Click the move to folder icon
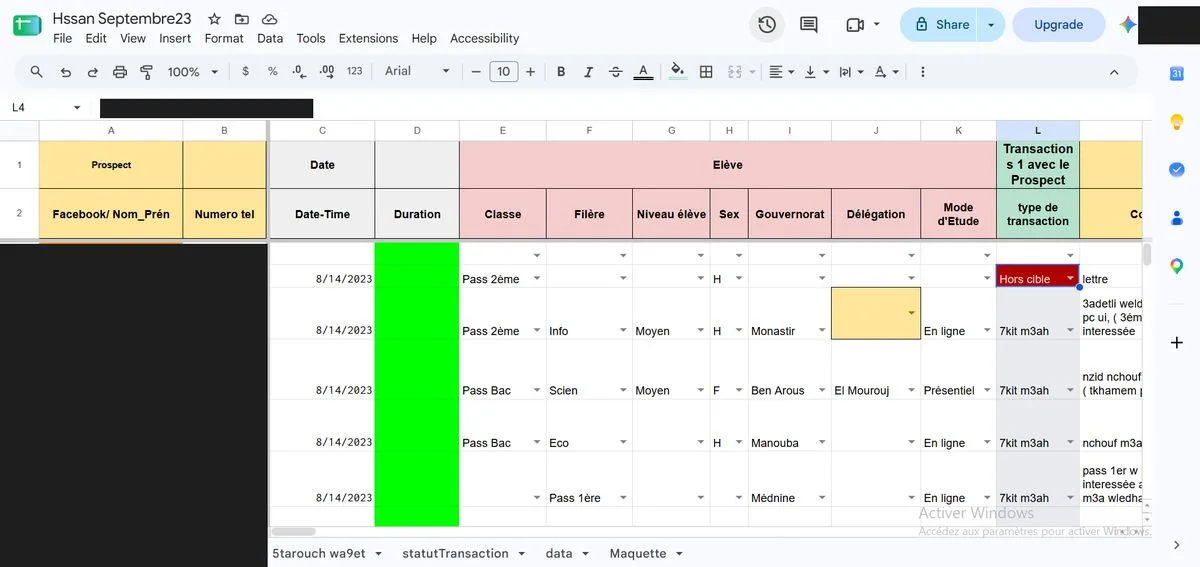1200x567 pixels. pyautogui.click(x=242, y=19)
